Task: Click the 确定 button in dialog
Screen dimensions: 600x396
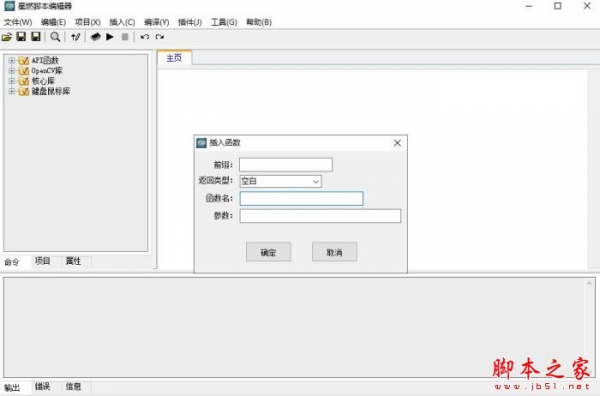Action: tap(269, 252)
